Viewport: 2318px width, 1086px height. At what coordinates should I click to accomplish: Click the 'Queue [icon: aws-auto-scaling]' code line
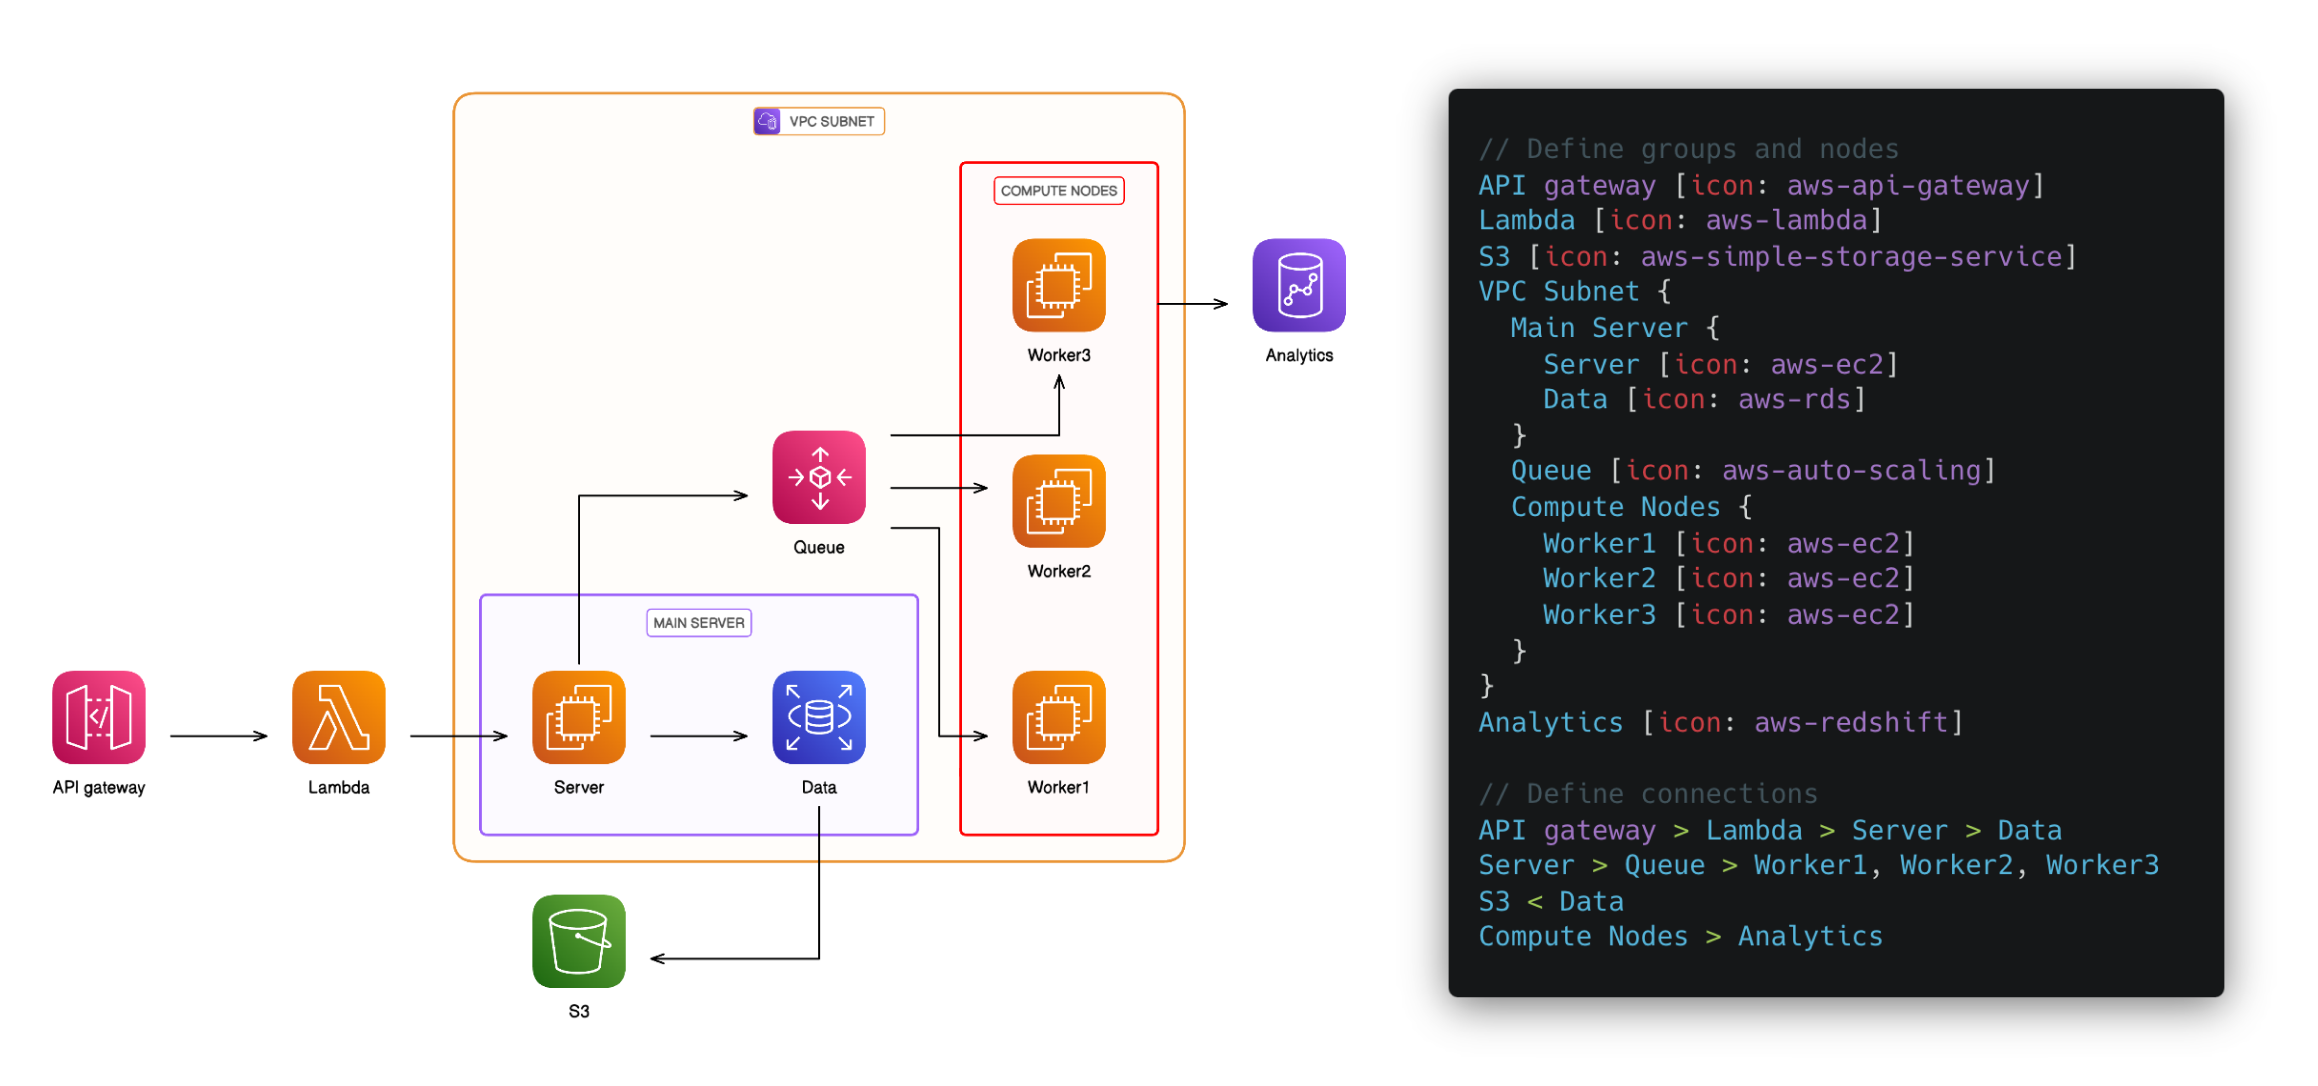(x=1752, y=470)
